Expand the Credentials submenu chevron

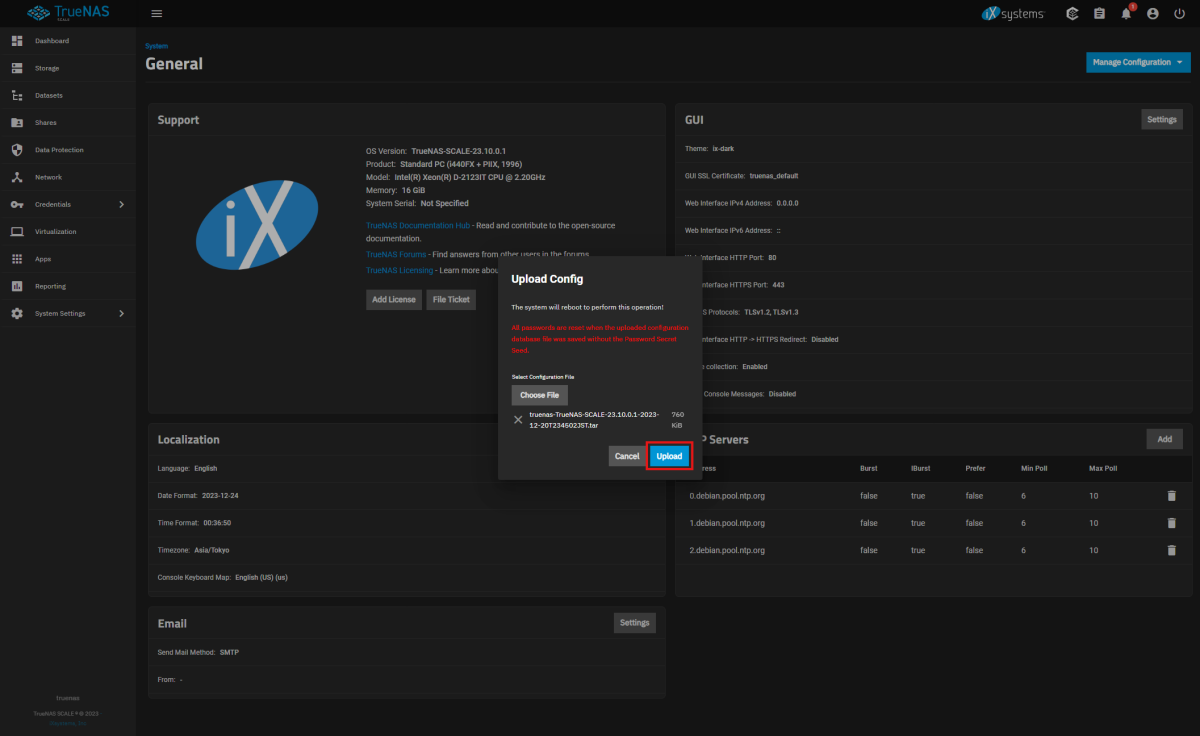[121, 204]
